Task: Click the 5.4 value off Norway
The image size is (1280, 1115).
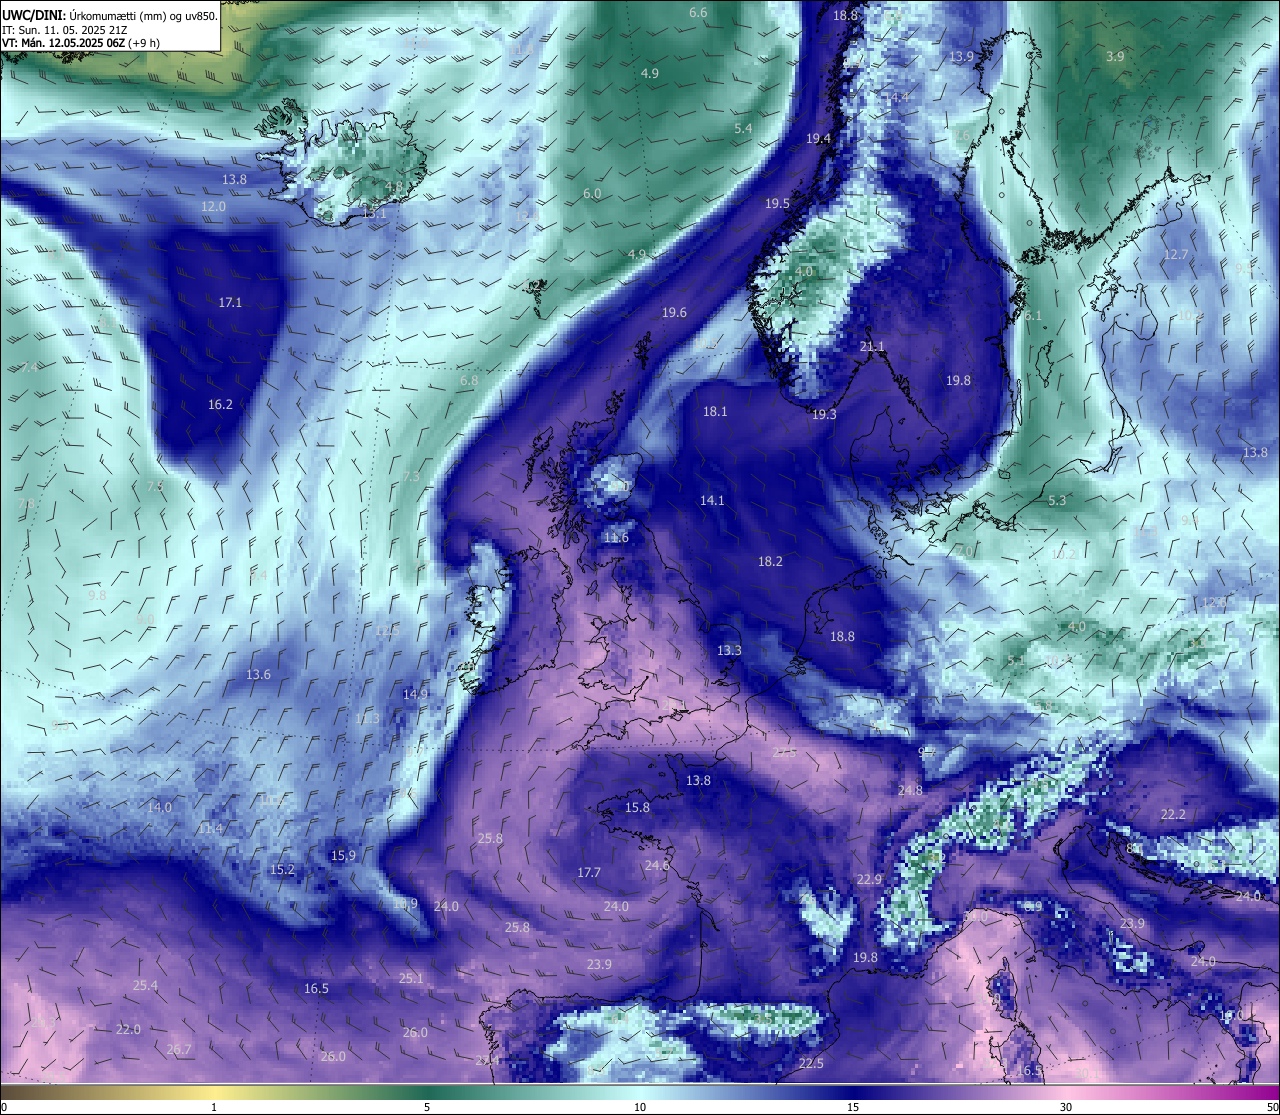Action: (743, 129)
